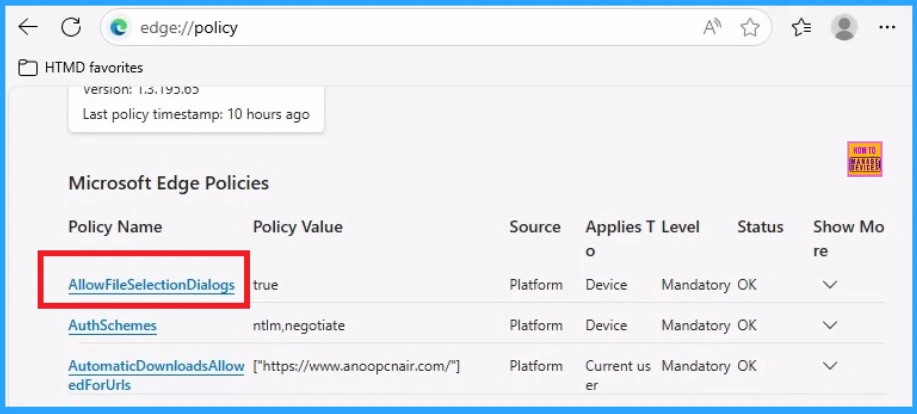Image resolution: width=917 pixels, height=414 pixels.
Task: Open Read Aloud from address bar
Action: (712, 27)
